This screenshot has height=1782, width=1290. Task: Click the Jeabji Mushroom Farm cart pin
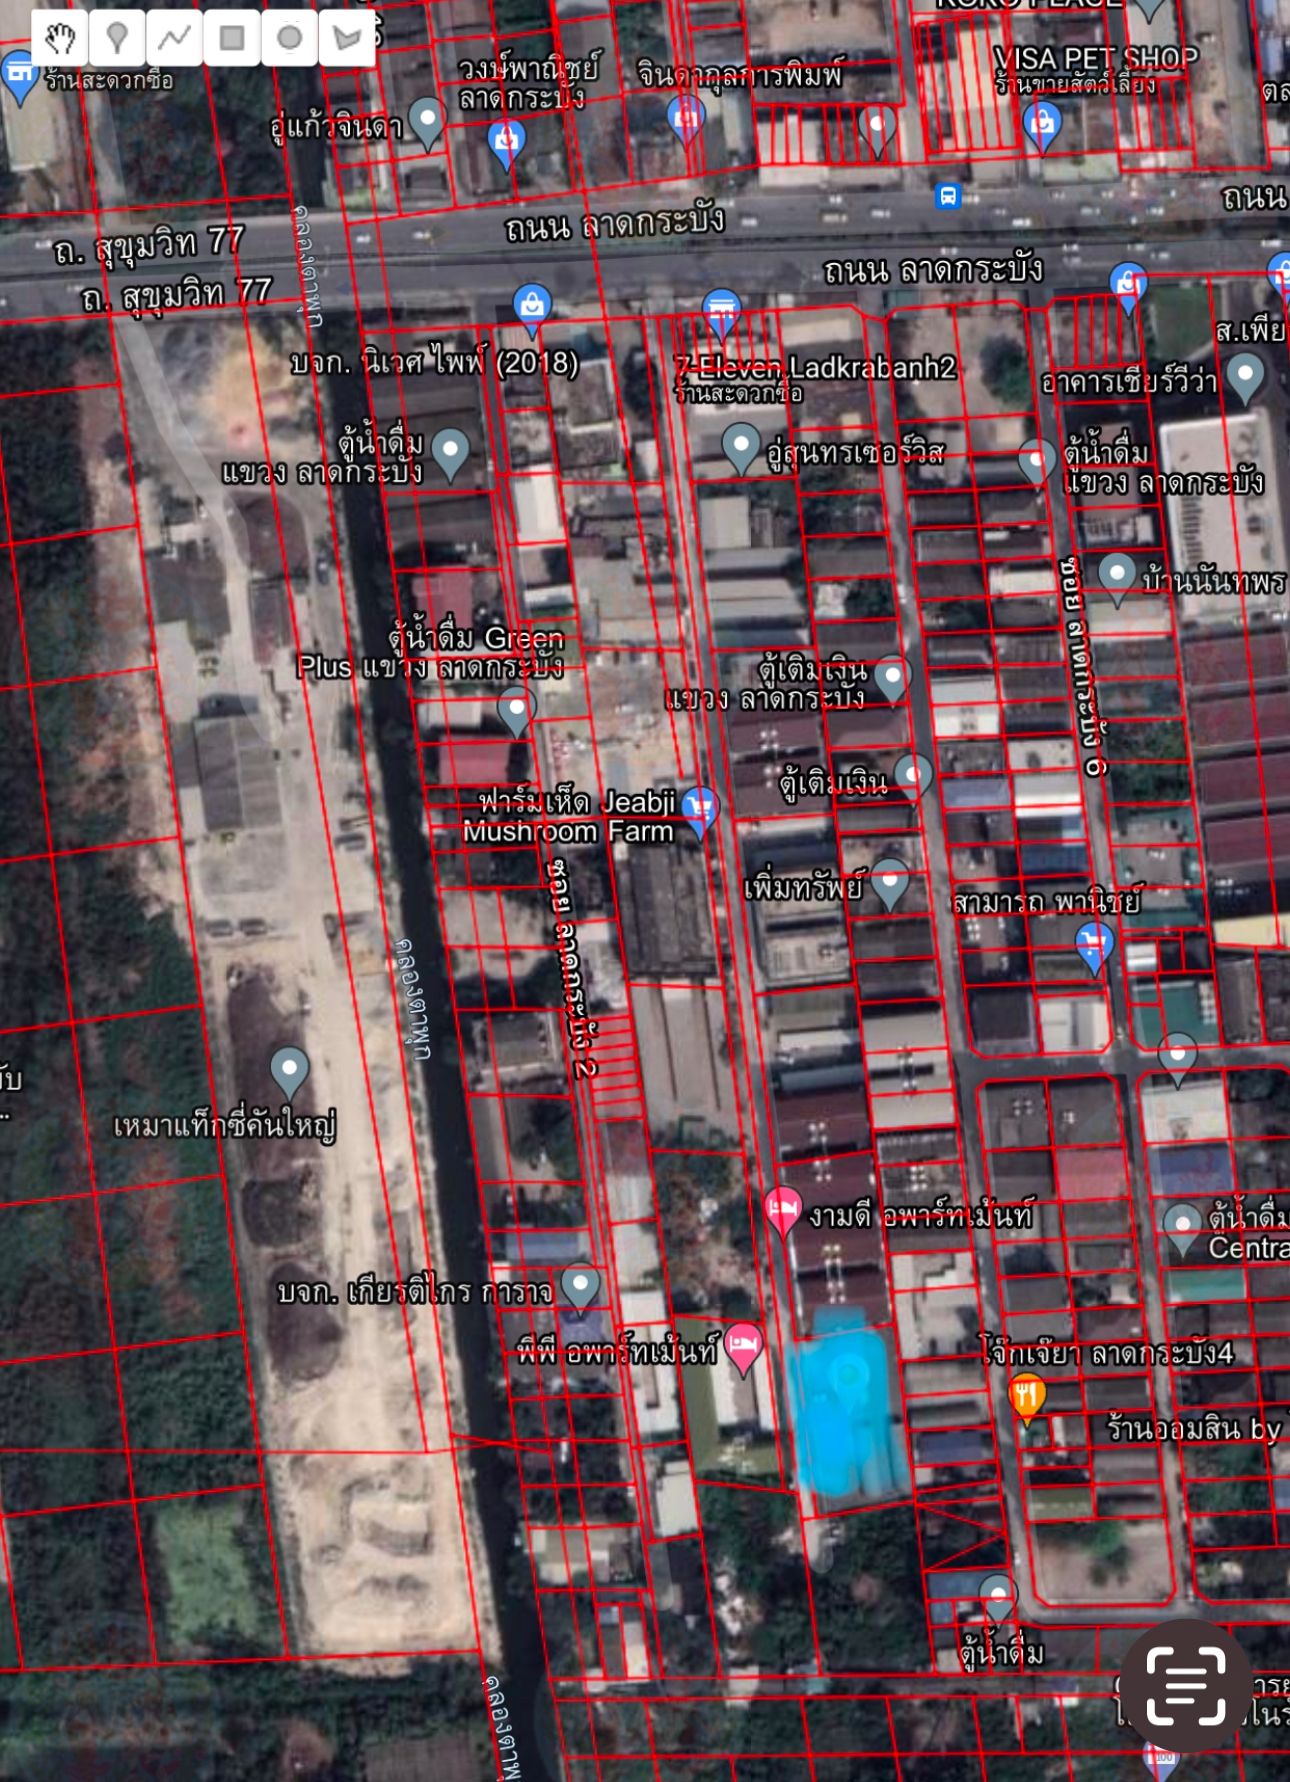coord(700,812)
